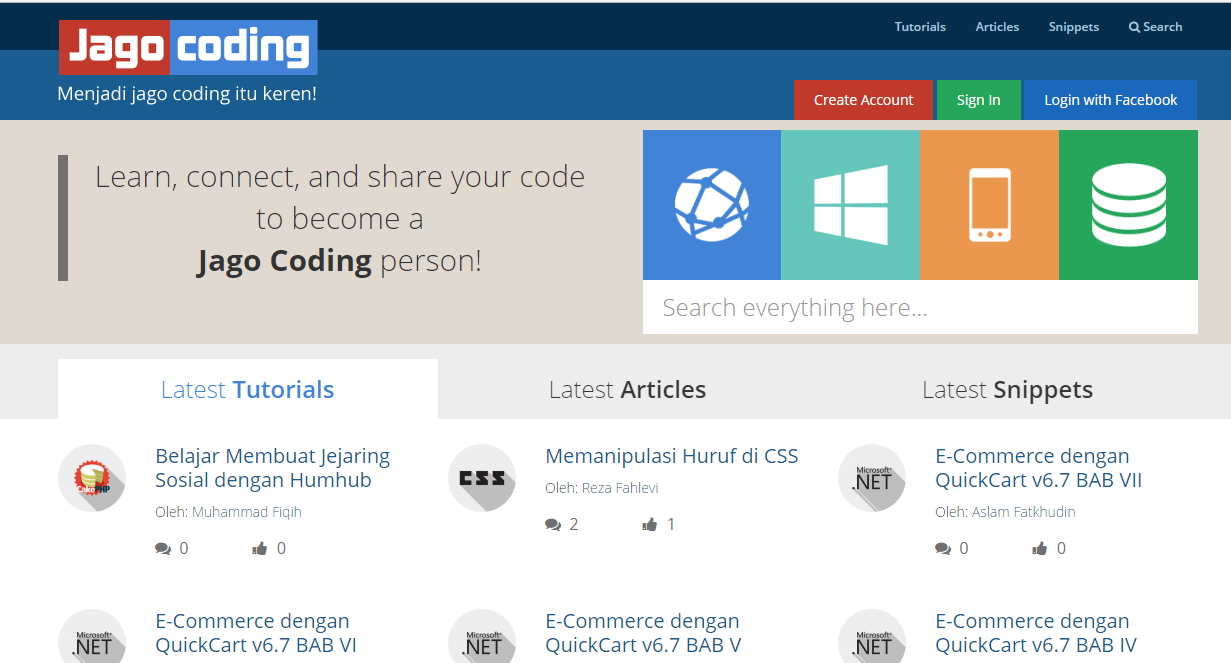Click the Jago Coding logo
The width and height of the screenshot is (1231, 663).
tap(188, 47)
